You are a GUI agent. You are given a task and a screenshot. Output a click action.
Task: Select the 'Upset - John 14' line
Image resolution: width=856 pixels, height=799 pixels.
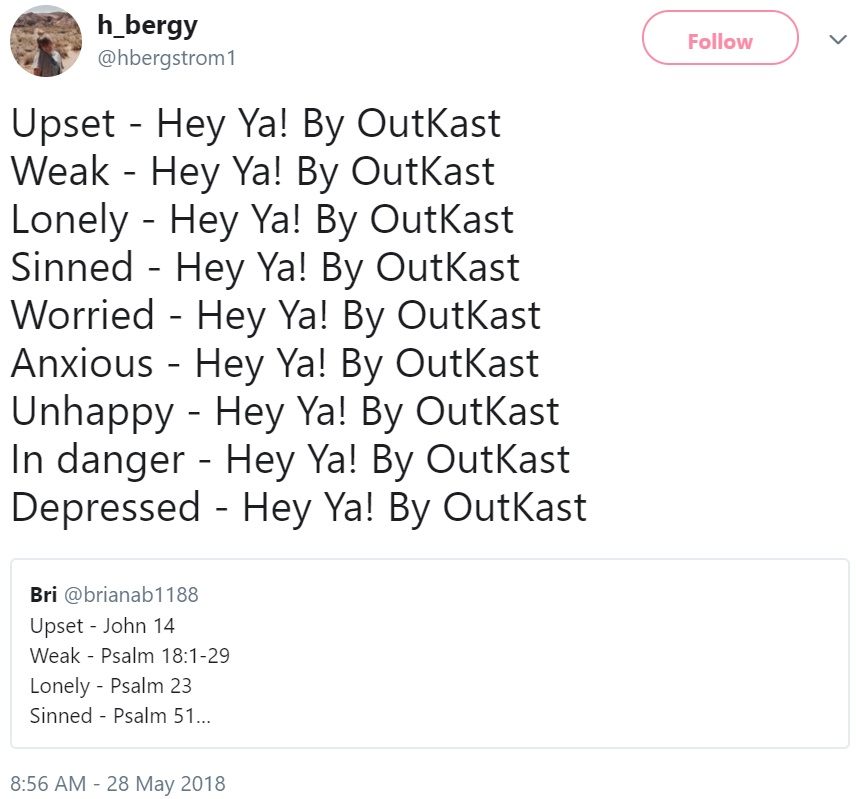102,626
